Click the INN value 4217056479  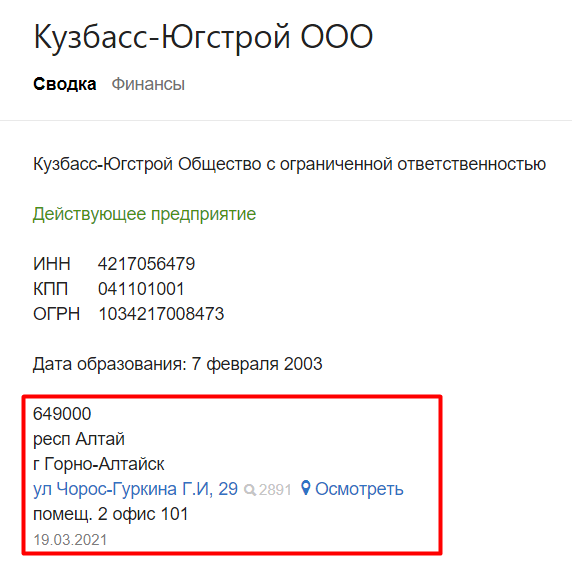point(147,264)
